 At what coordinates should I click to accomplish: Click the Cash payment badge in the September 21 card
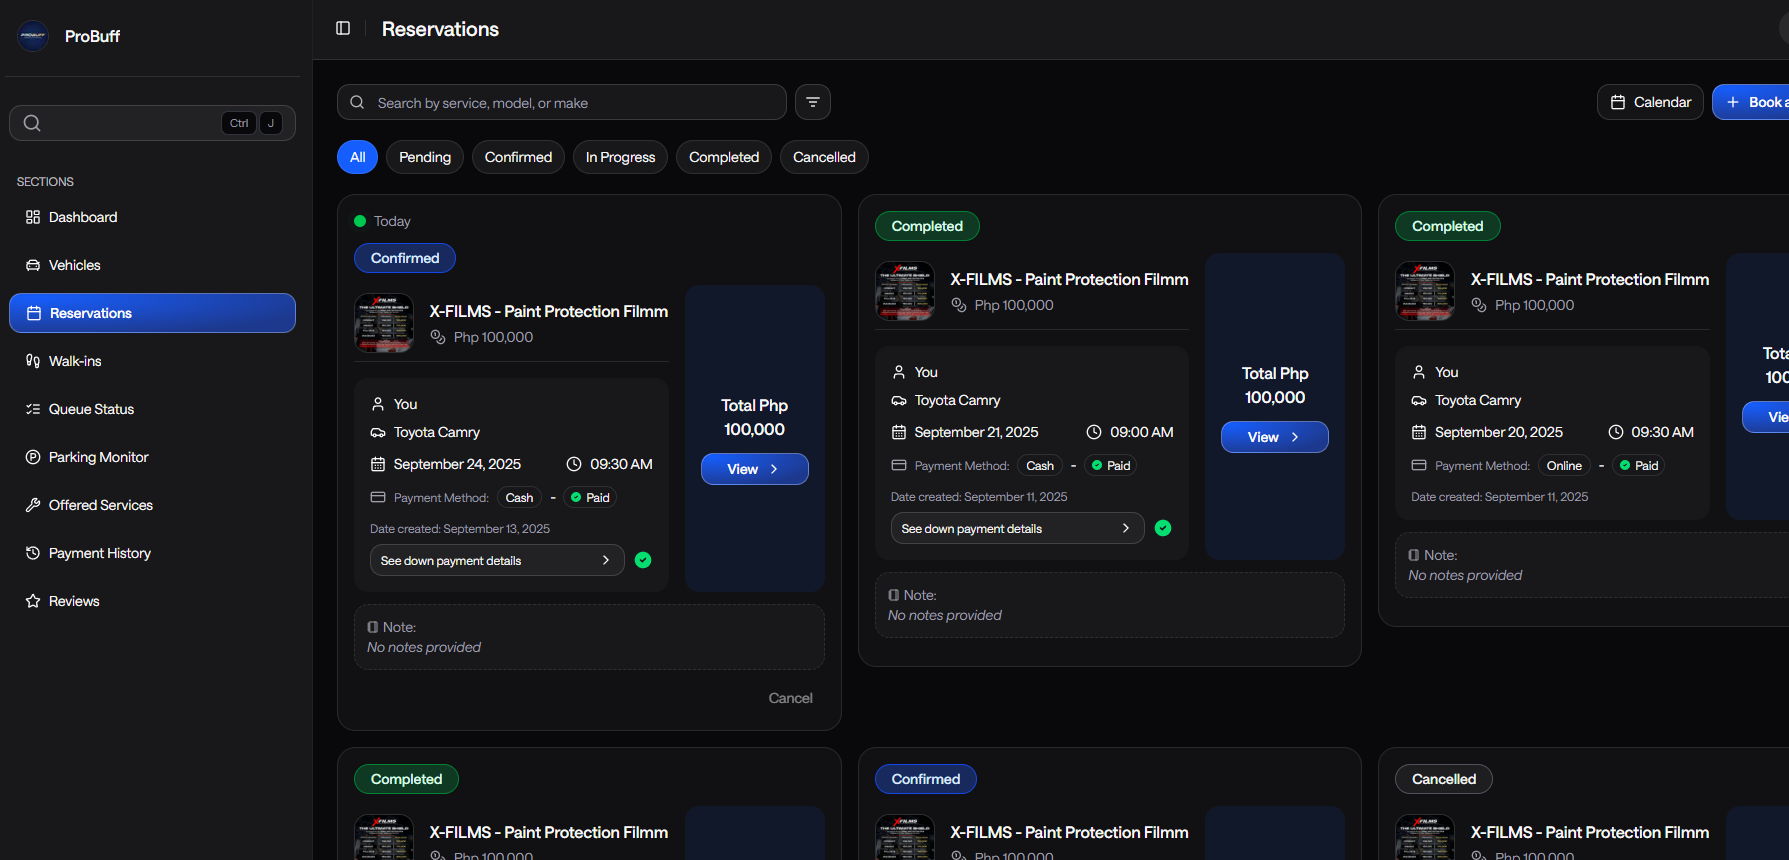1040,465
